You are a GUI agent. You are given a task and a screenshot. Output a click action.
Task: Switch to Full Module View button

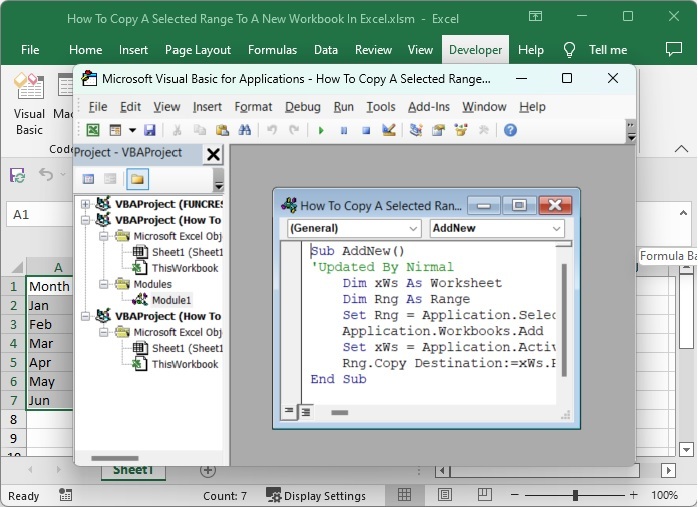[306, 412]
